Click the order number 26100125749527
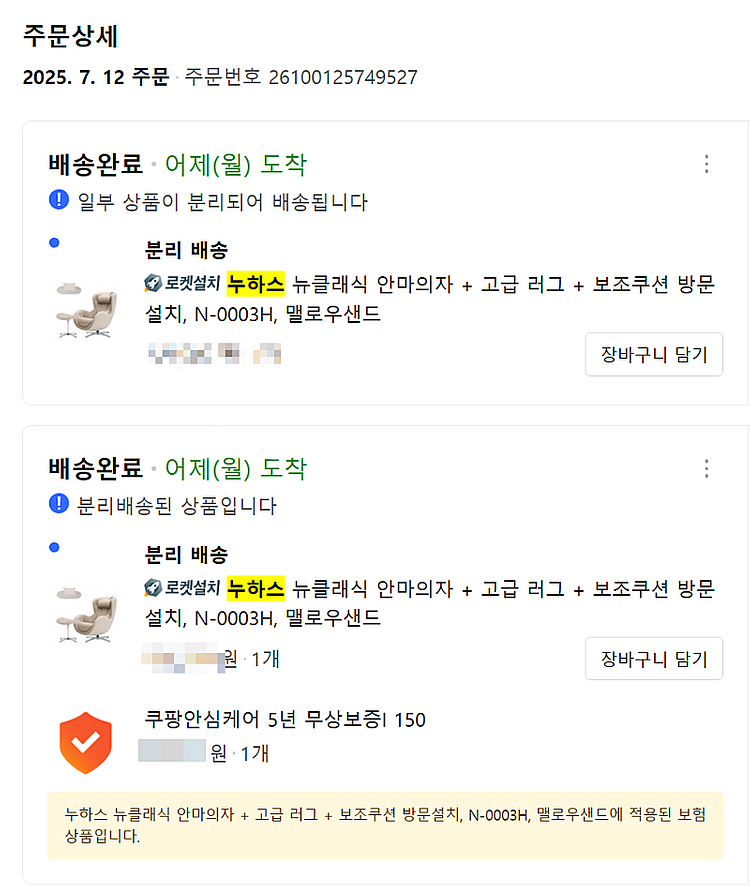Image resolution: width=750 pixels, height=887 pixels. [342, 77]
